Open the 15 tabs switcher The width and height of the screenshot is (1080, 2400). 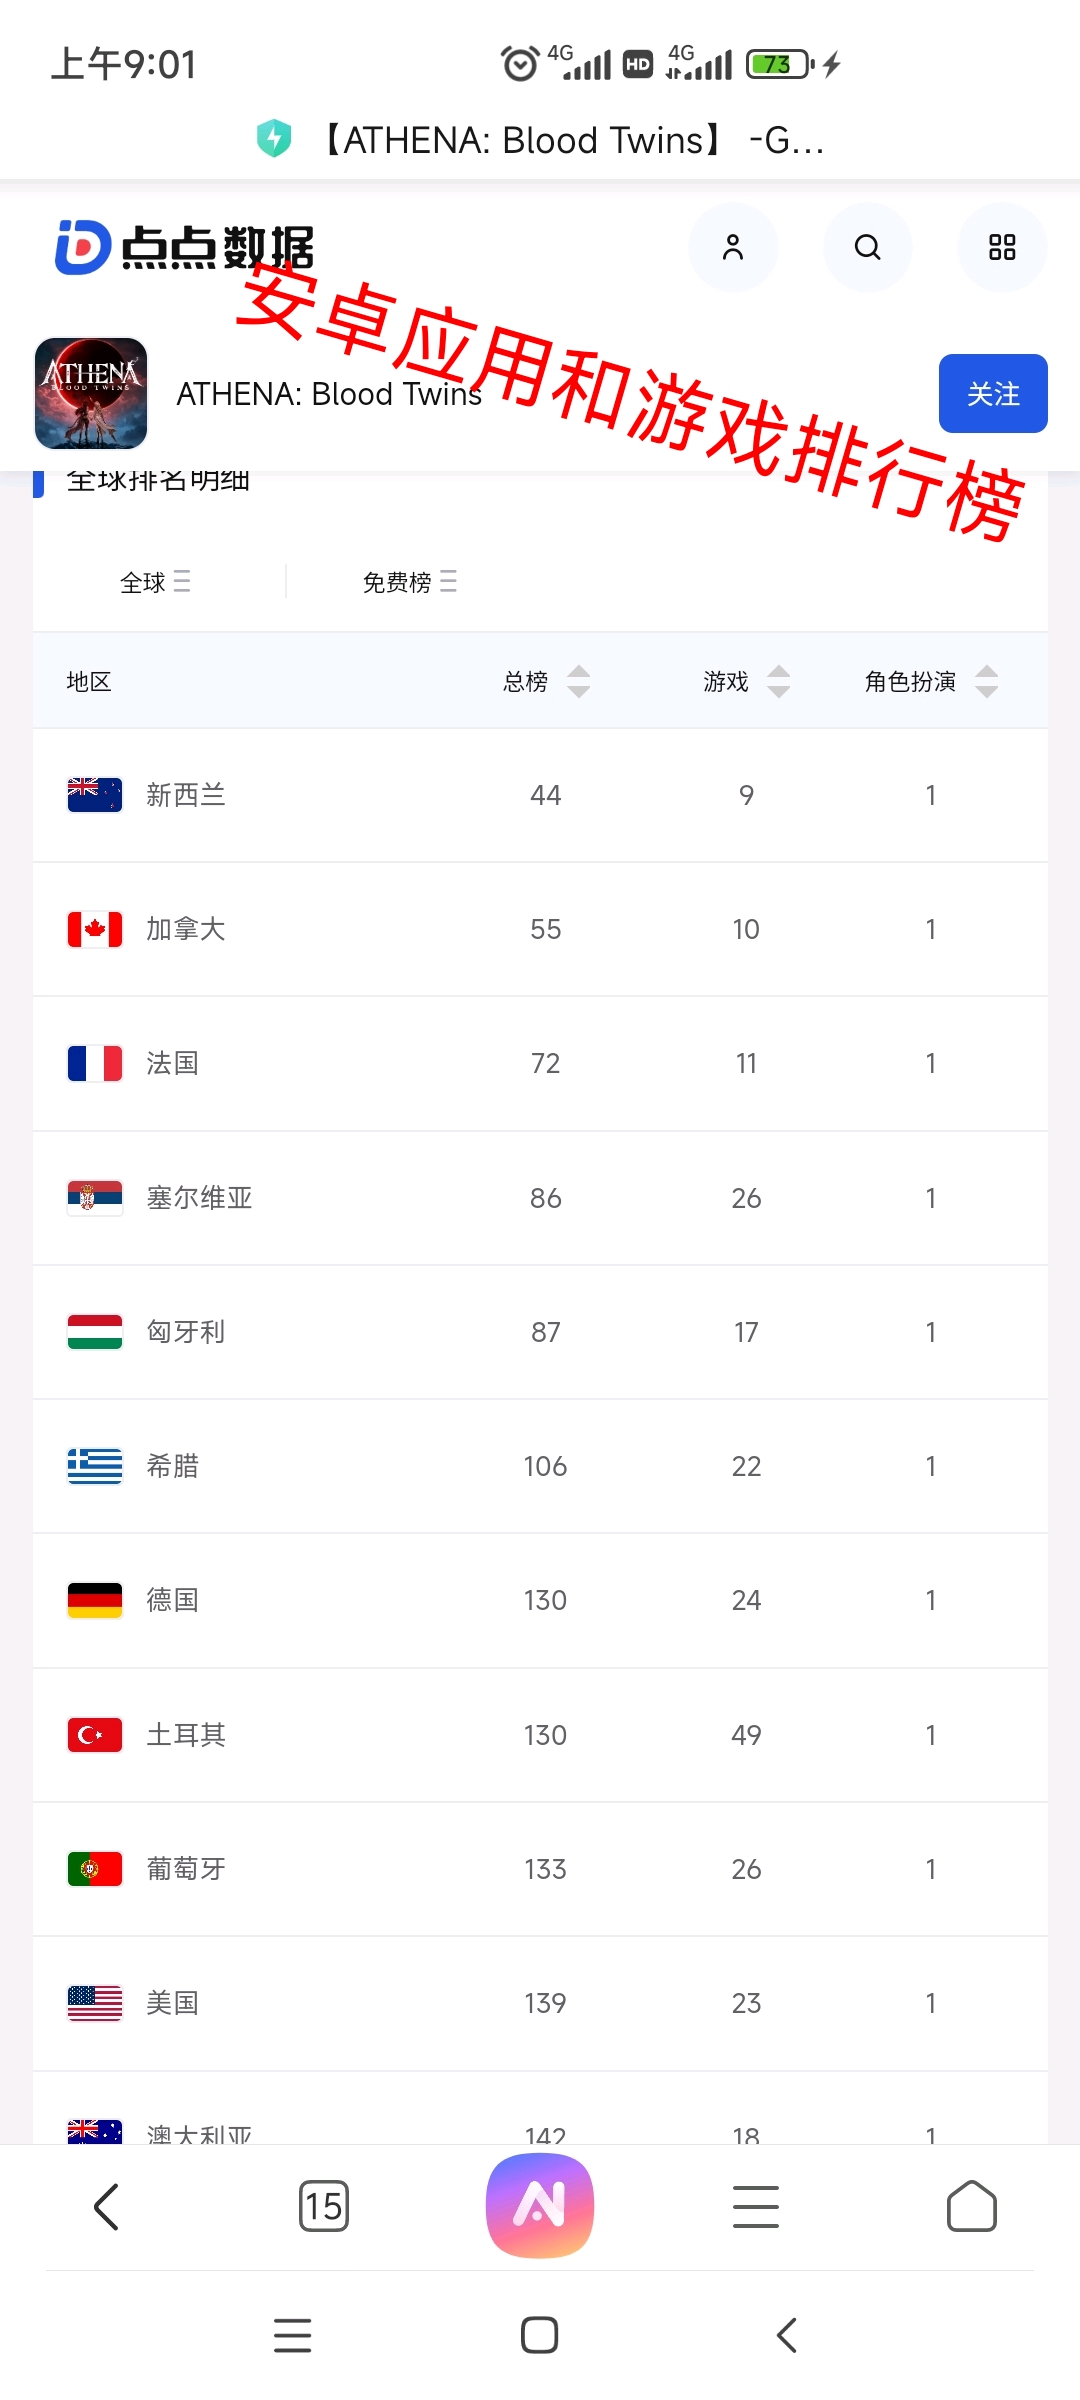point(324,2206)
